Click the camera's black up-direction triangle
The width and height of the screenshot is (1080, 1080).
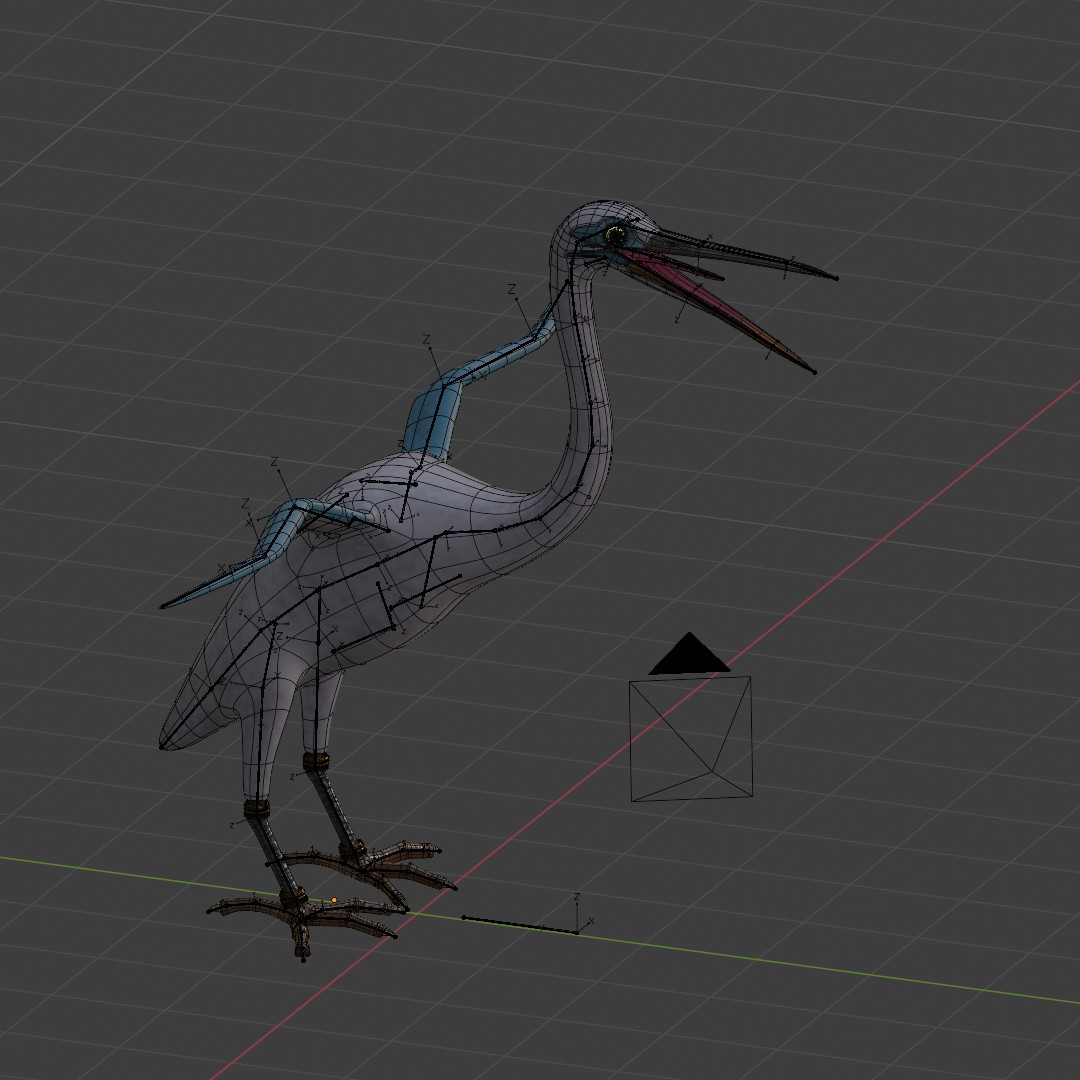[689, 654]
